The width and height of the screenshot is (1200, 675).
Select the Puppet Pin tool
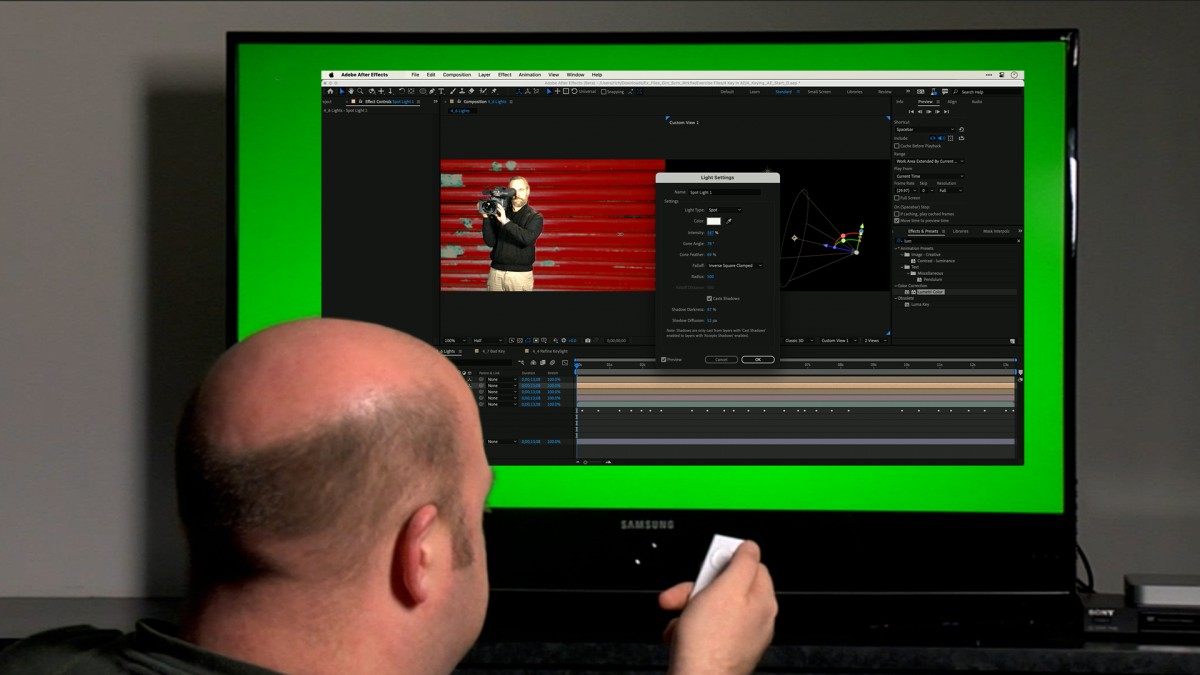(x=494, y=91)
